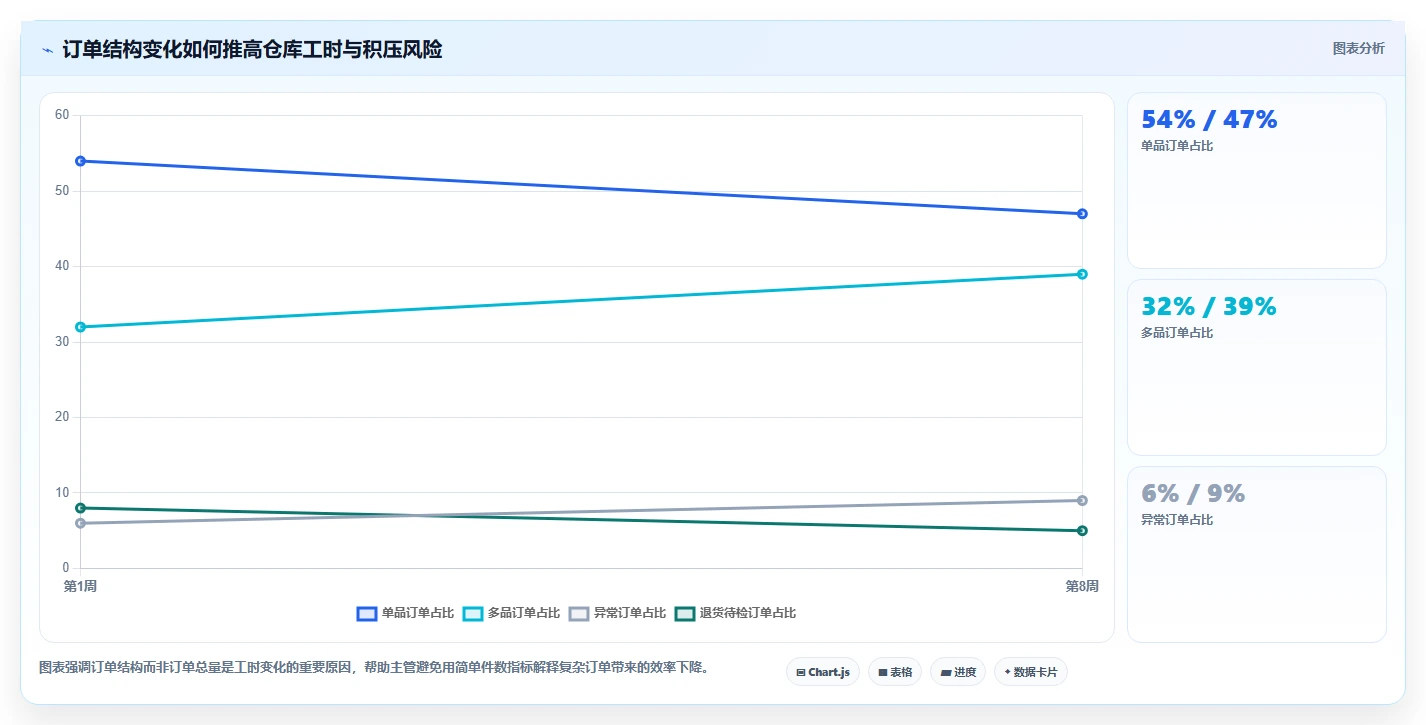
Task: Click the 图表分析 label in header
Action: [x=1358, y=48]
